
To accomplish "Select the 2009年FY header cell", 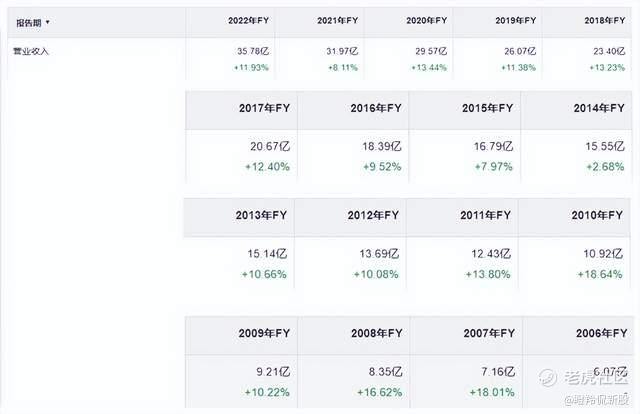I will pyautogui.click(x=265, y=334).
